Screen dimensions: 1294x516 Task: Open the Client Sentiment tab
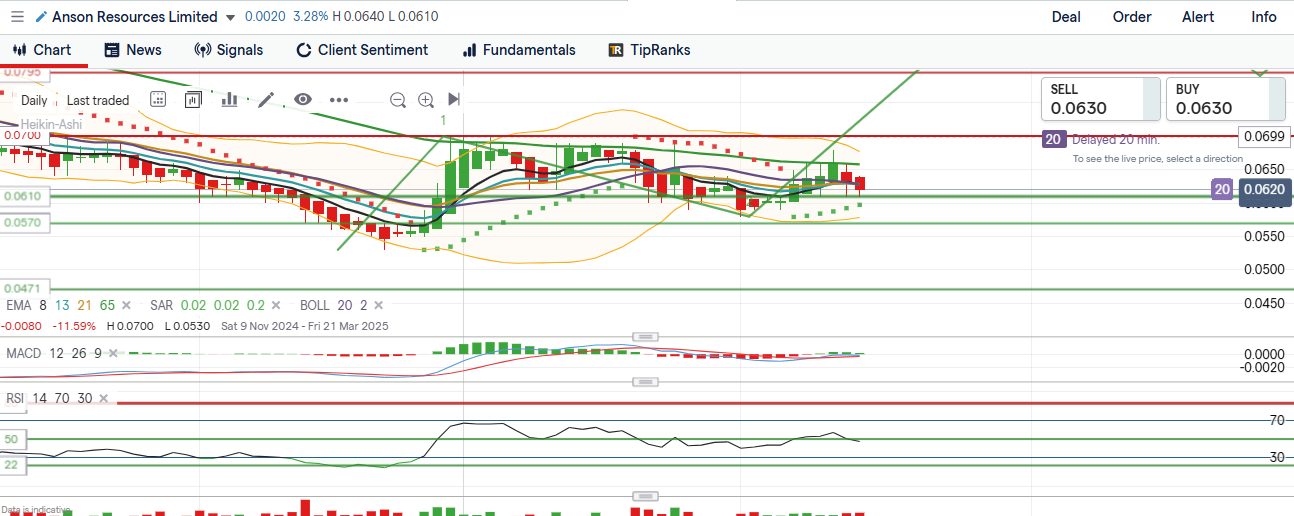[362, 50]
